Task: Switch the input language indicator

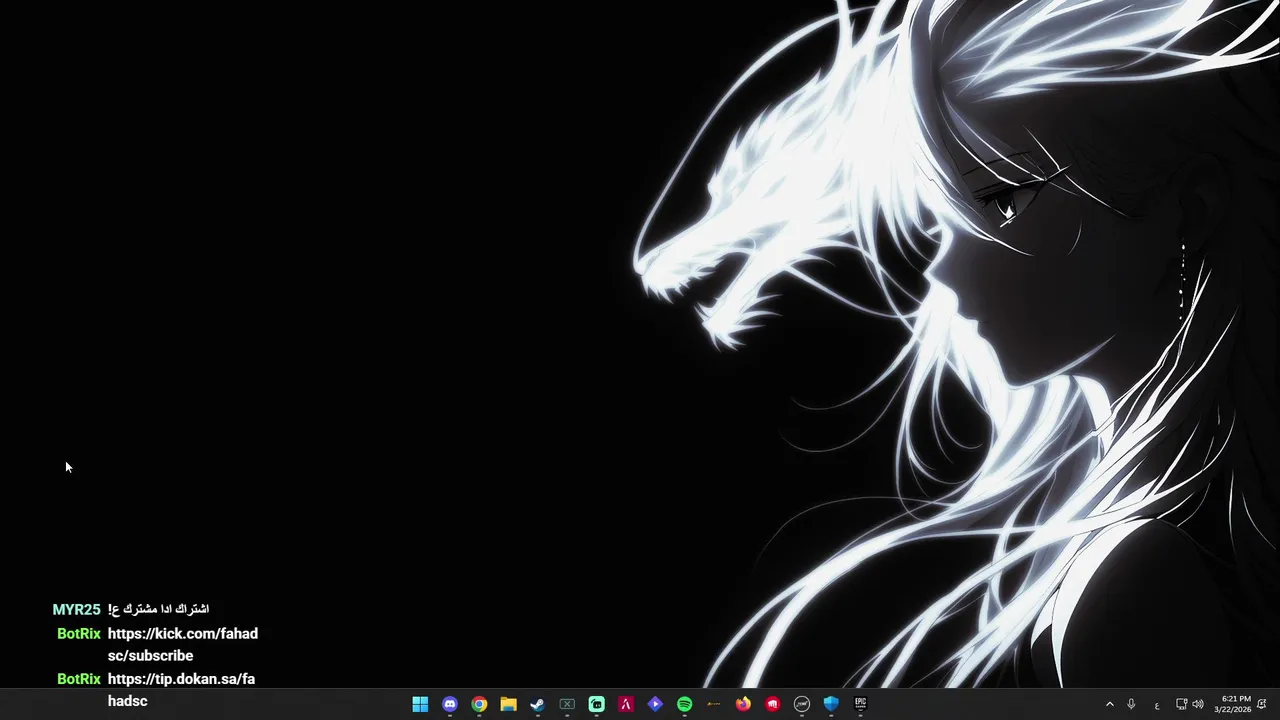Action: (1157, 705)
